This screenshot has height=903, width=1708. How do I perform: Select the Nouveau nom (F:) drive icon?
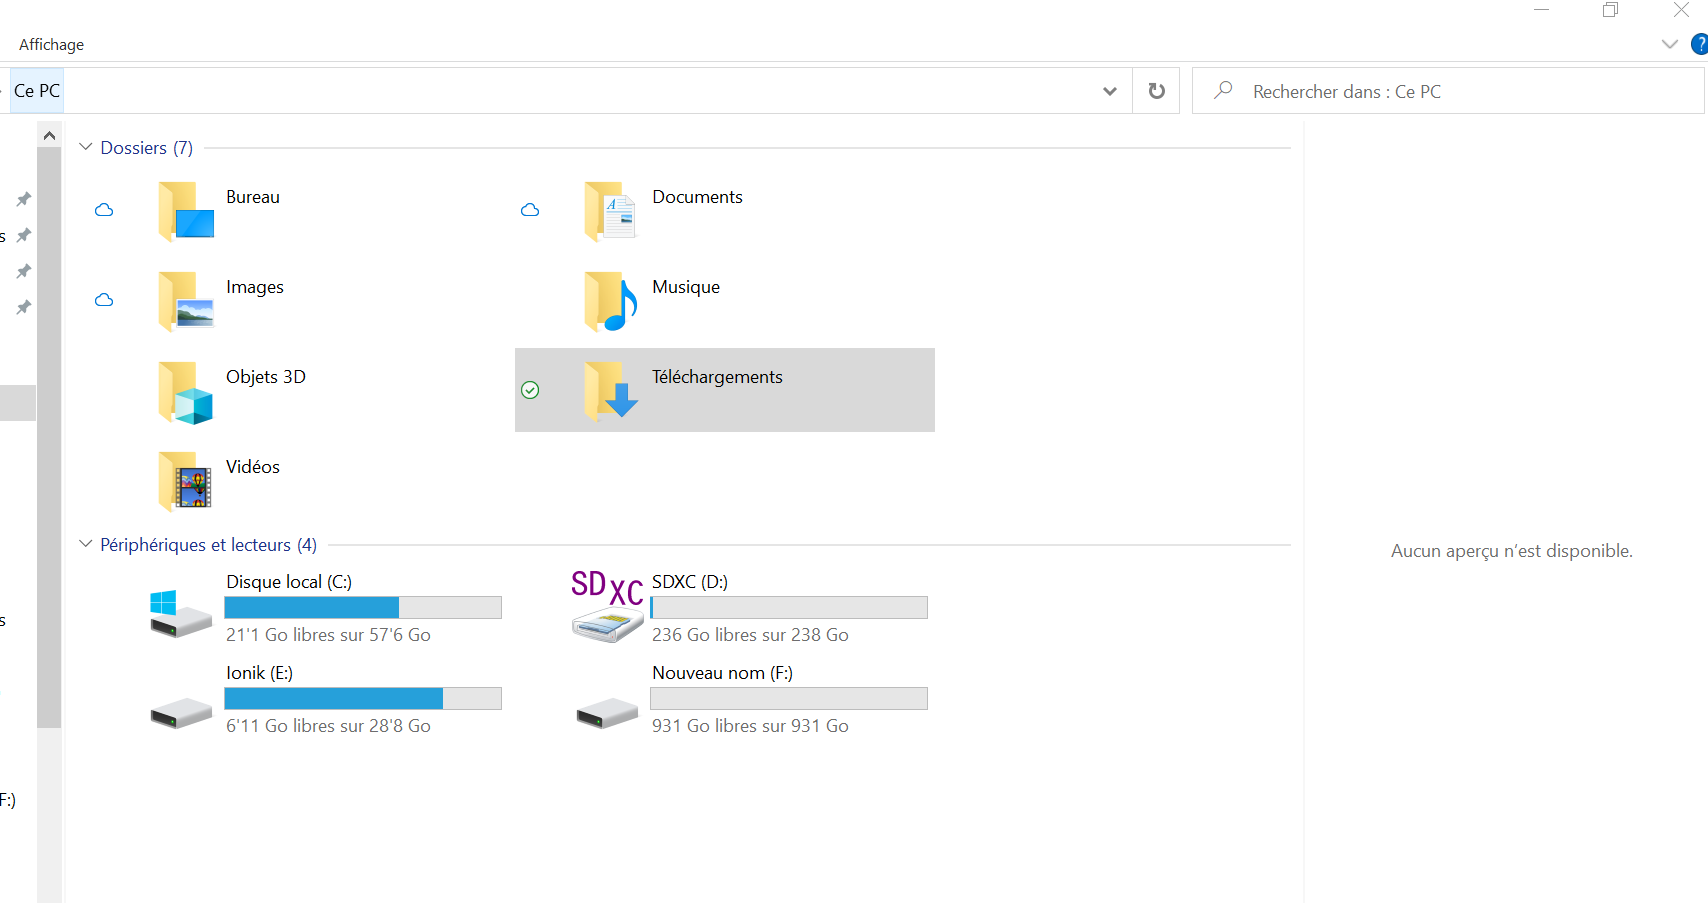coord(607,714)
